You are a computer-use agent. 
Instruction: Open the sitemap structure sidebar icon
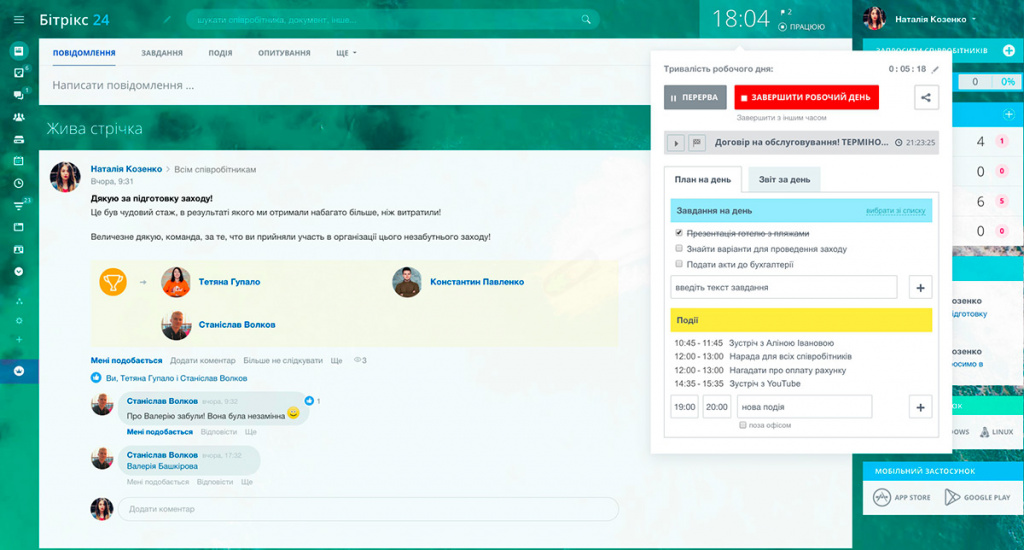click(x=18, y=301)
